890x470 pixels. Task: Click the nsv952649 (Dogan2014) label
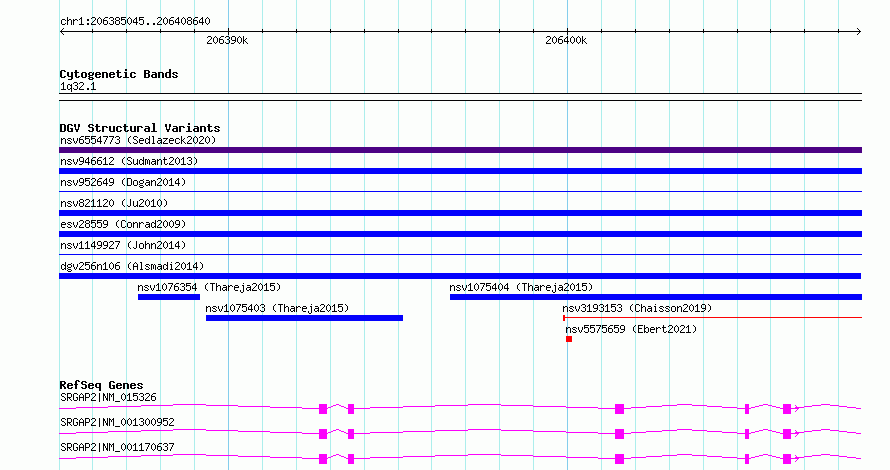pos(123,182)
